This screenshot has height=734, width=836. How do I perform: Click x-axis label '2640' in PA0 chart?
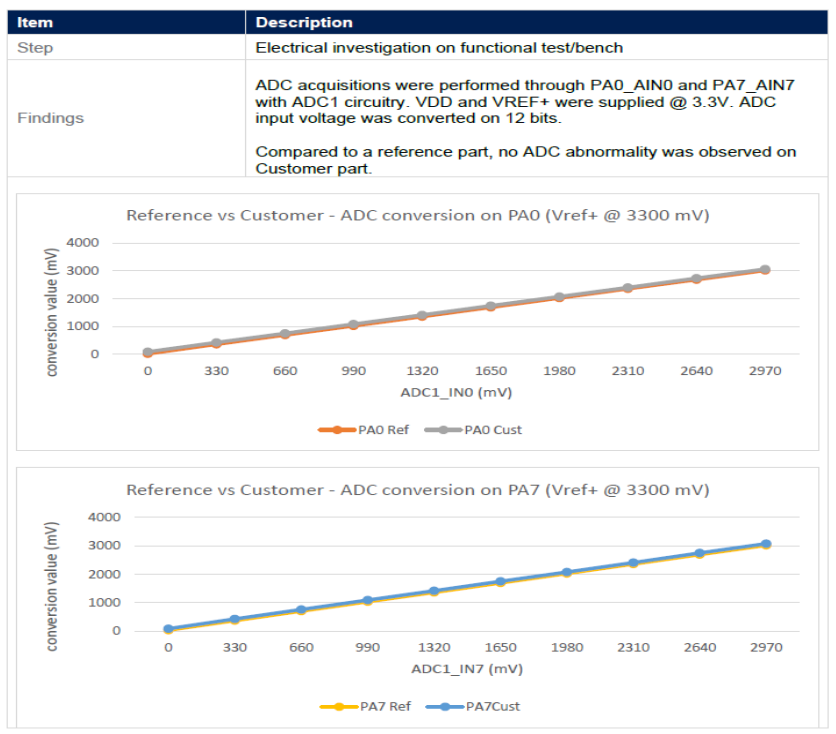(x=696, y=371)
